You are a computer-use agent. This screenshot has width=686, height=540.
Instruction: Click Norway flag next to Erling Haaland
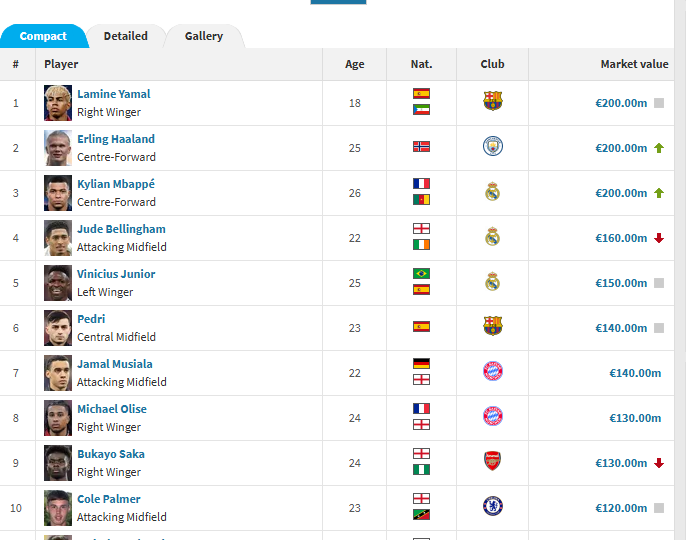[421, 147]
